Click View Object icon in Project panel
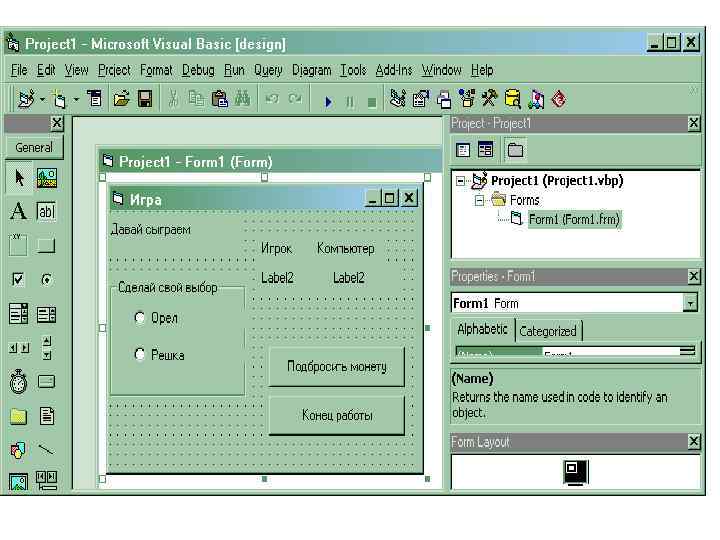 tap(485, 150)
